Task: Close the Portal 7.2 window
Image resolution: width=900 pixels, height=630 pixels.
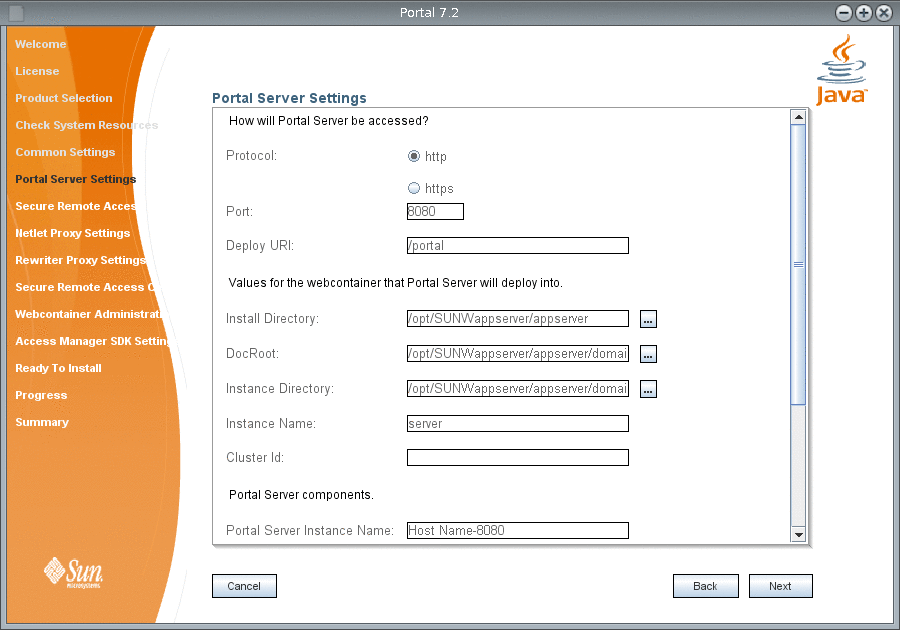Action: 884,13
